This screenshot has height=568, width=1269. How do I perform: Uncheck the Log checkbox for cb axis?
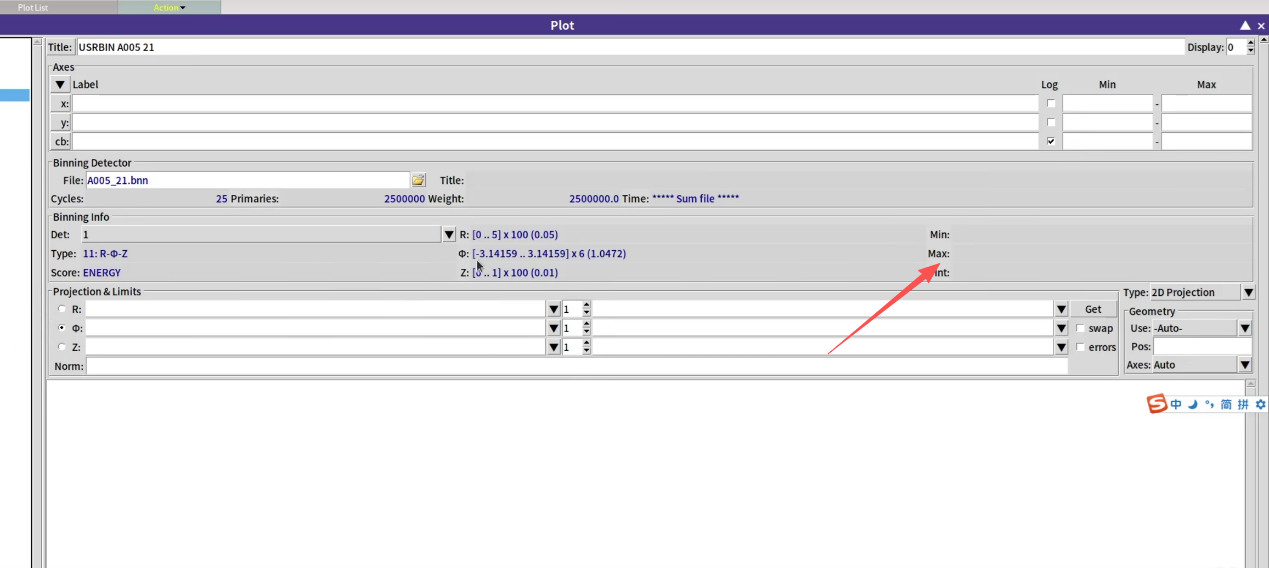tap(1050, 142)
